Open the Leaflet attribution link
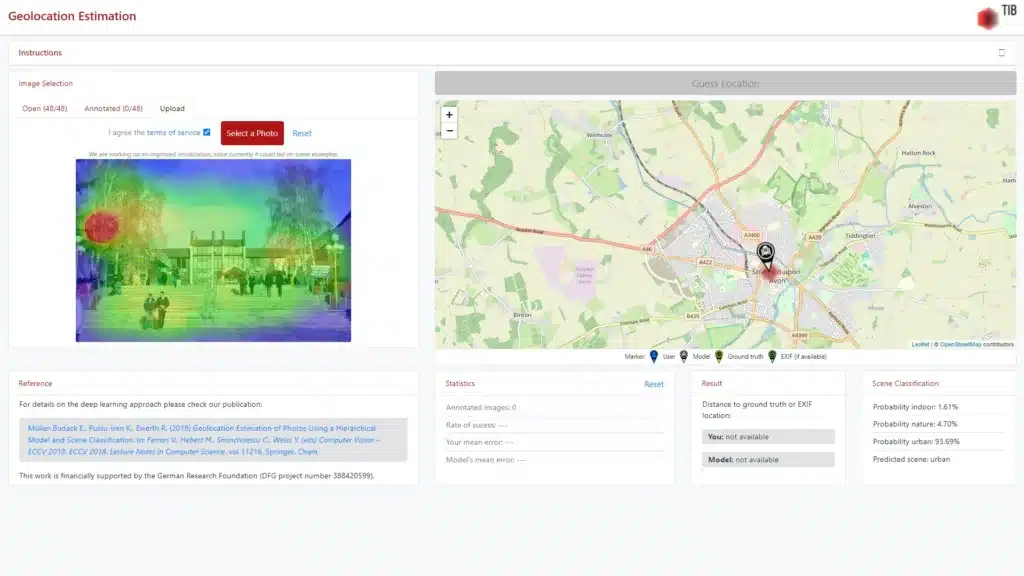Screen dimensions: 1024x576 [x=920, y=344]
